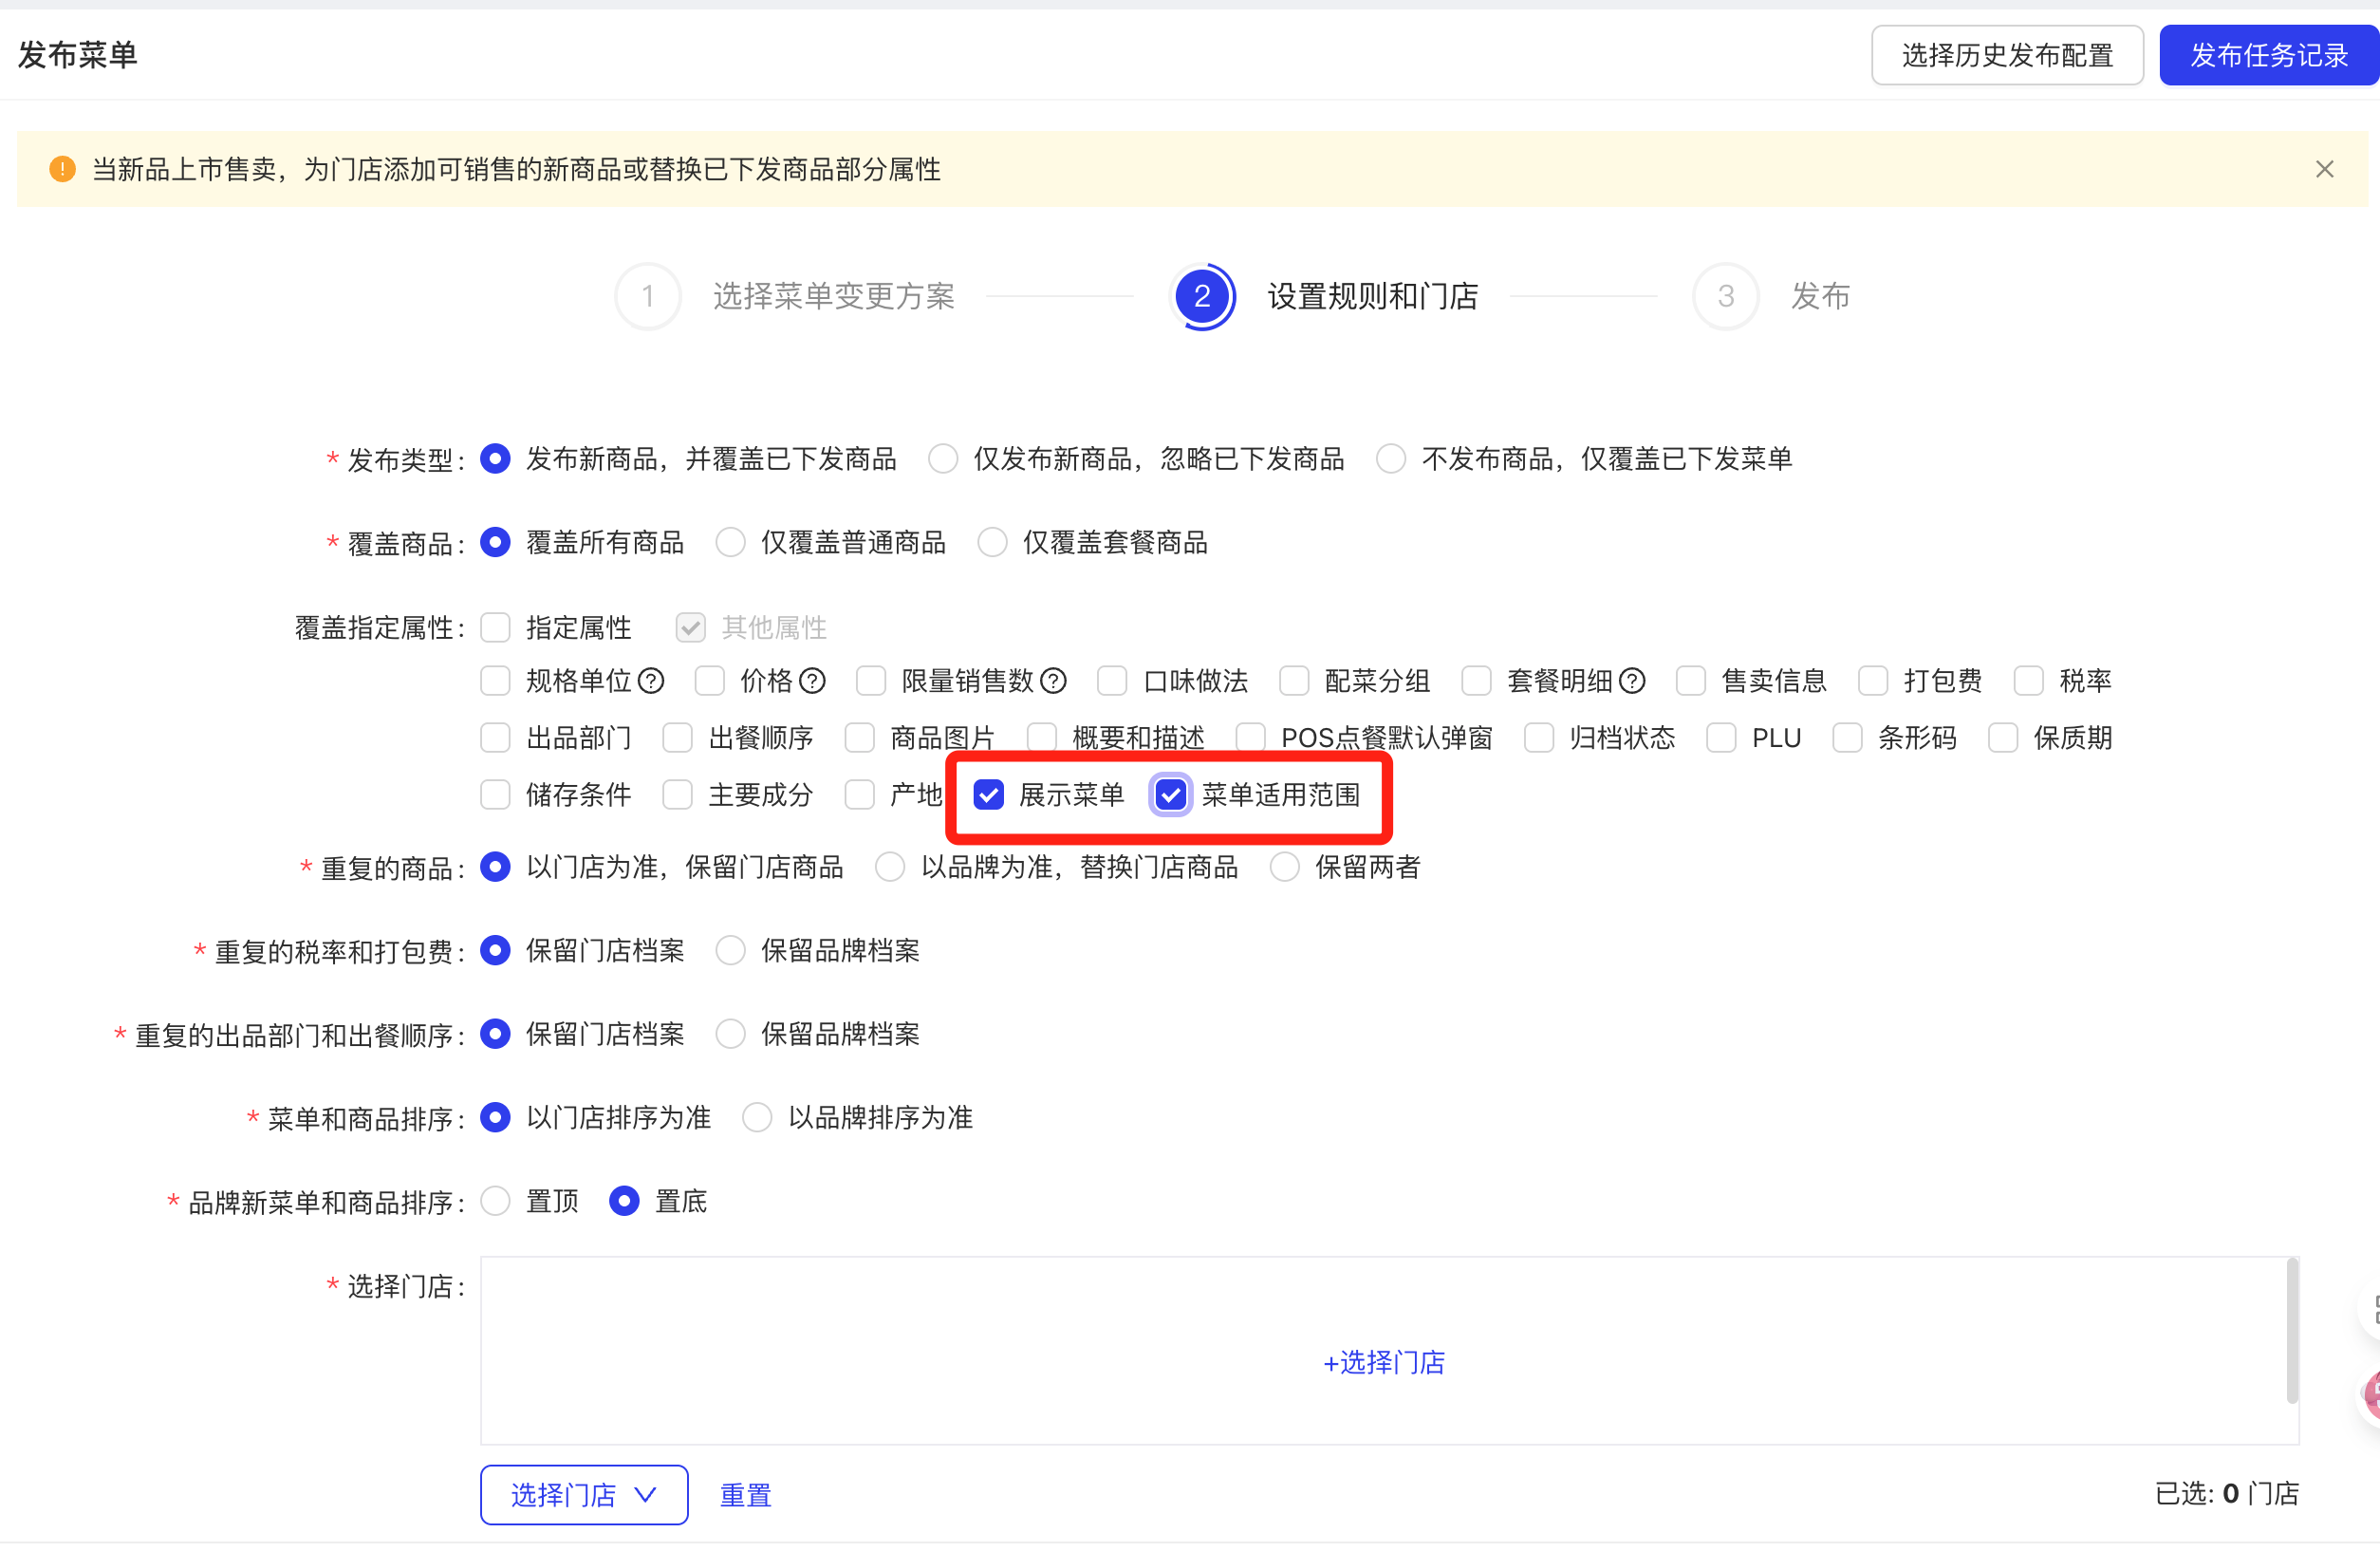Open 发布任务记录
This screenshot has height=1551, width=2380.
point(2268,56)
